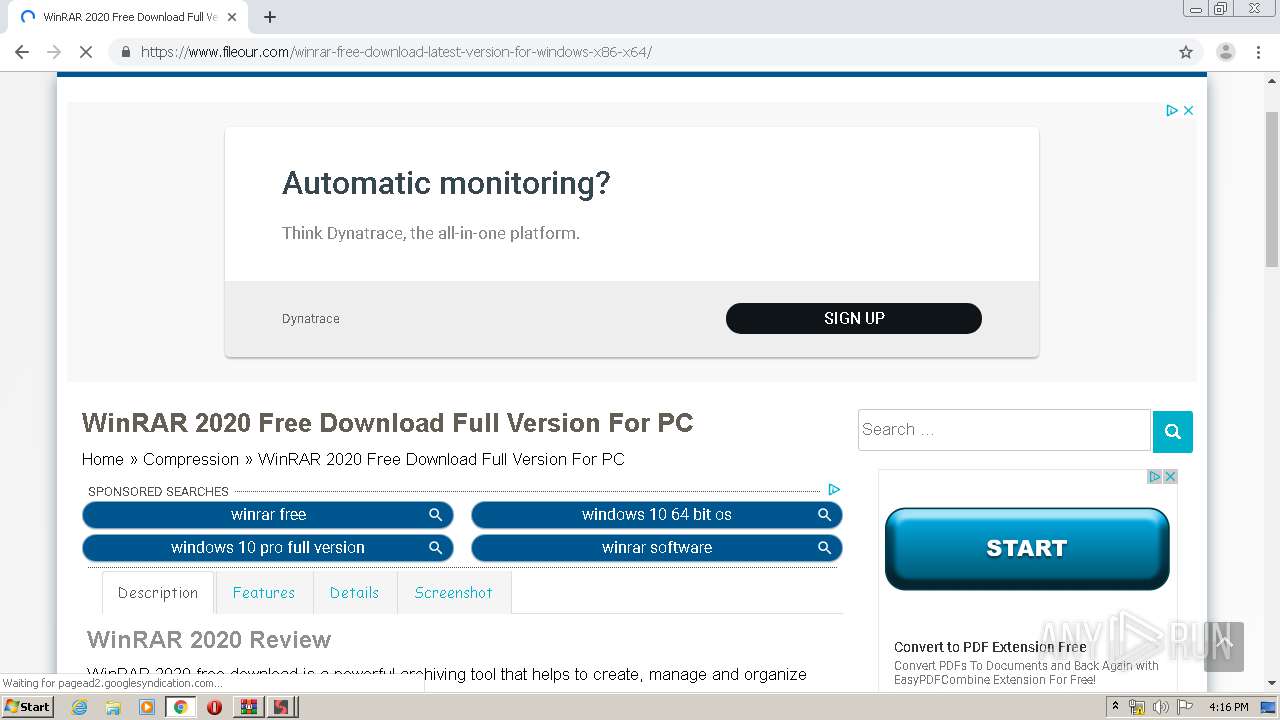Click the Chrome taskbar button
This screenshot has width=1280, height=720.
coord(181,707)
